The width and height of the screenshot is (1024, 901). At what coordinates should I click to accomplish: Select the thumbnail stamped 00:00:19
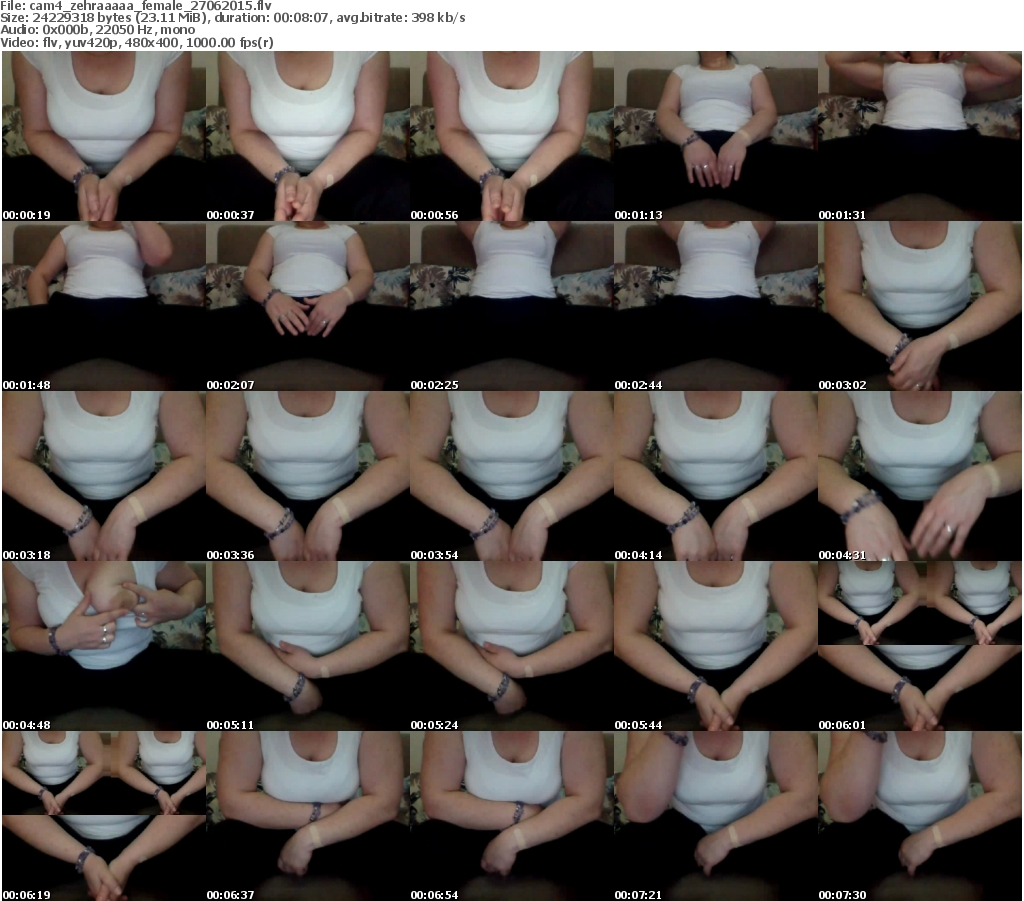pyautogui.click(x=104, y=136)
